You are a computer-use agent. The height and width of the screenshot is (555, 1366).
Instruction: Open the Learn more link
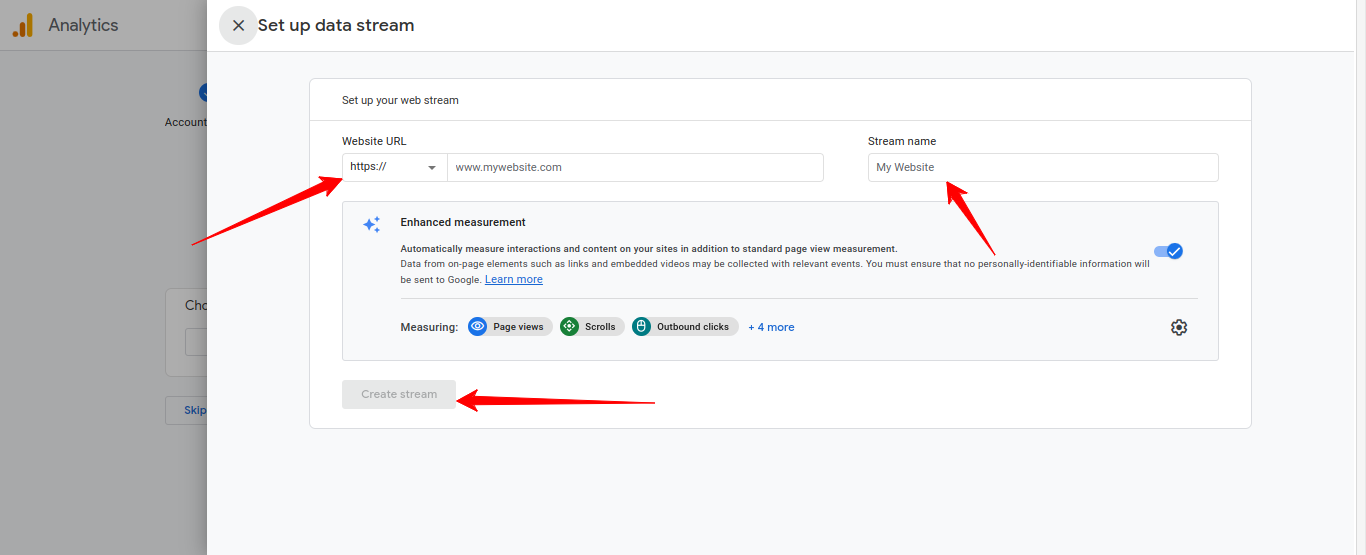[514, 280]
